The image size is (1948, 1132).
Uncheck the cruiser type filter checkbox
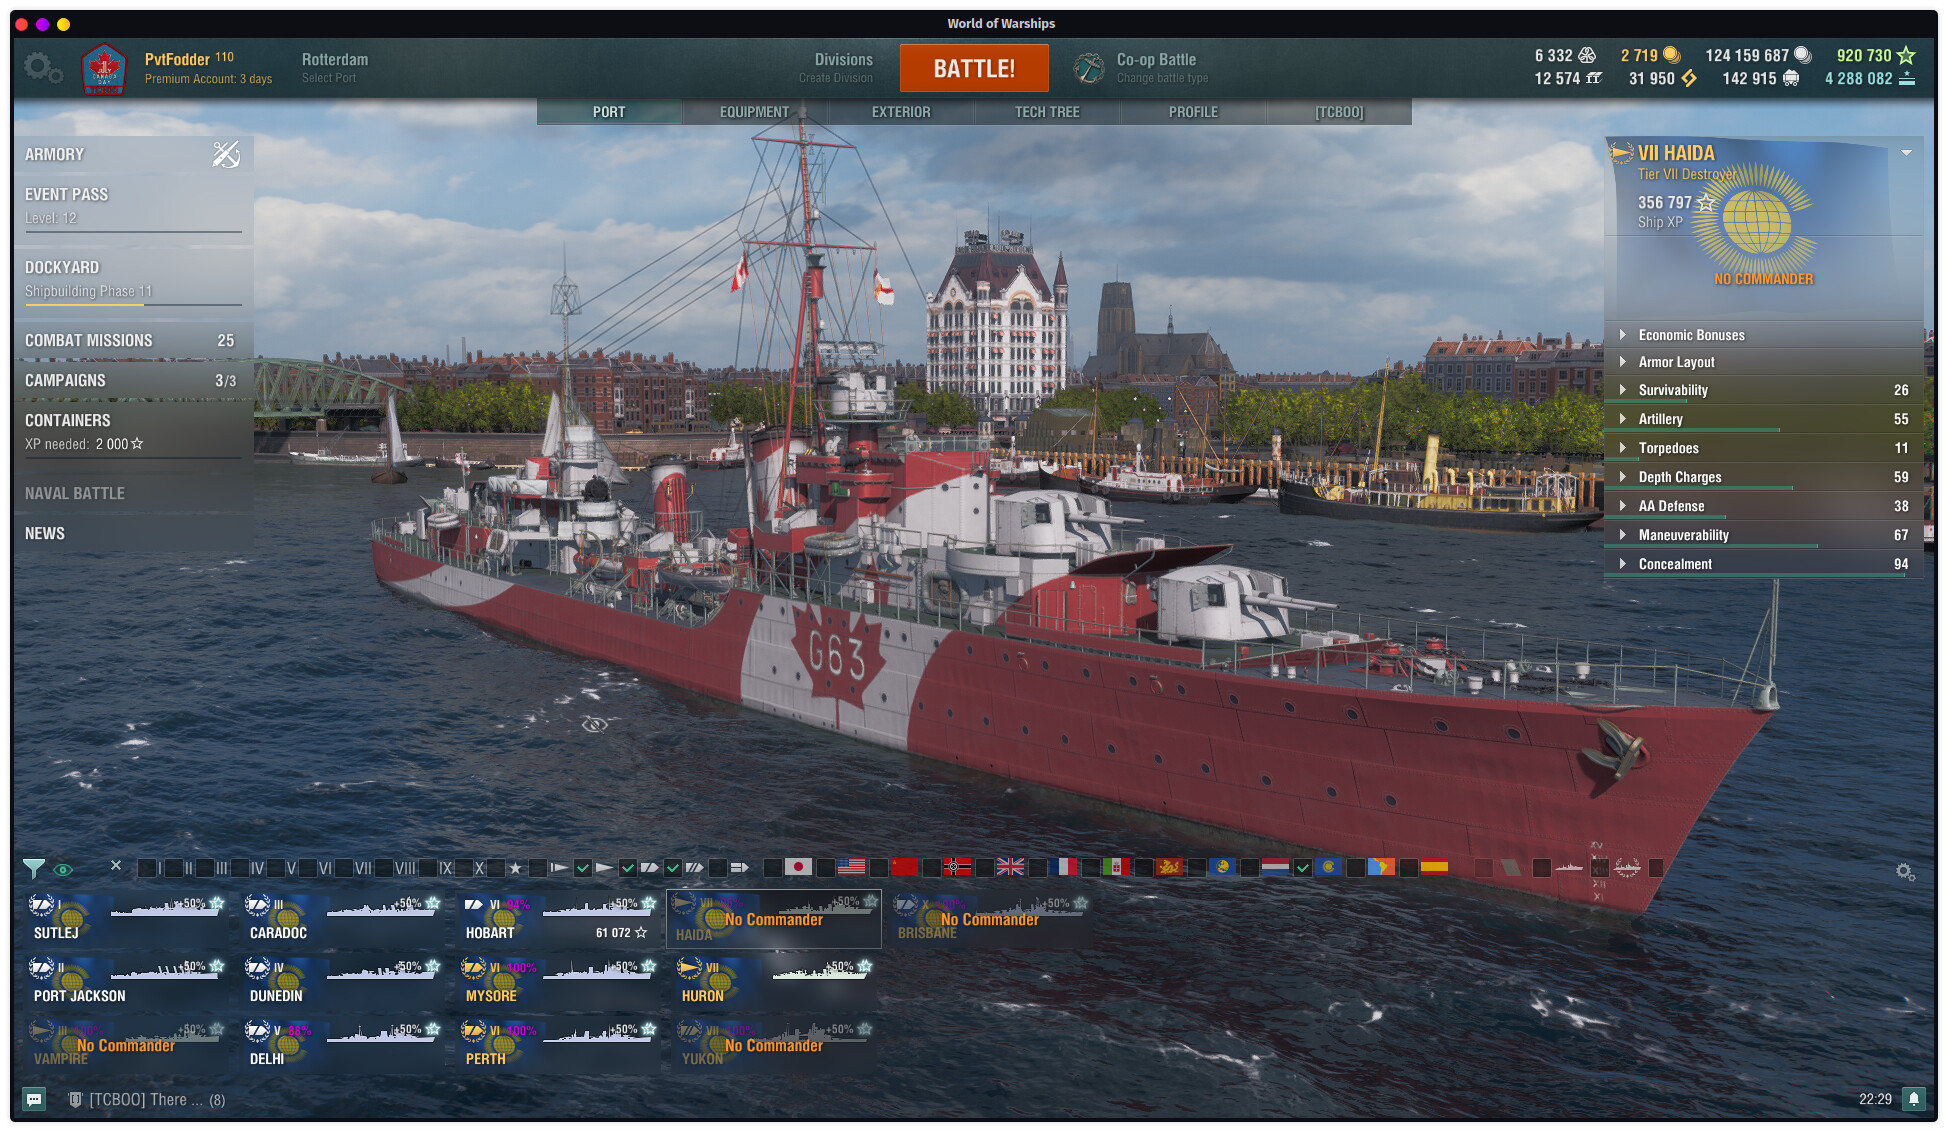pos(627,868)
